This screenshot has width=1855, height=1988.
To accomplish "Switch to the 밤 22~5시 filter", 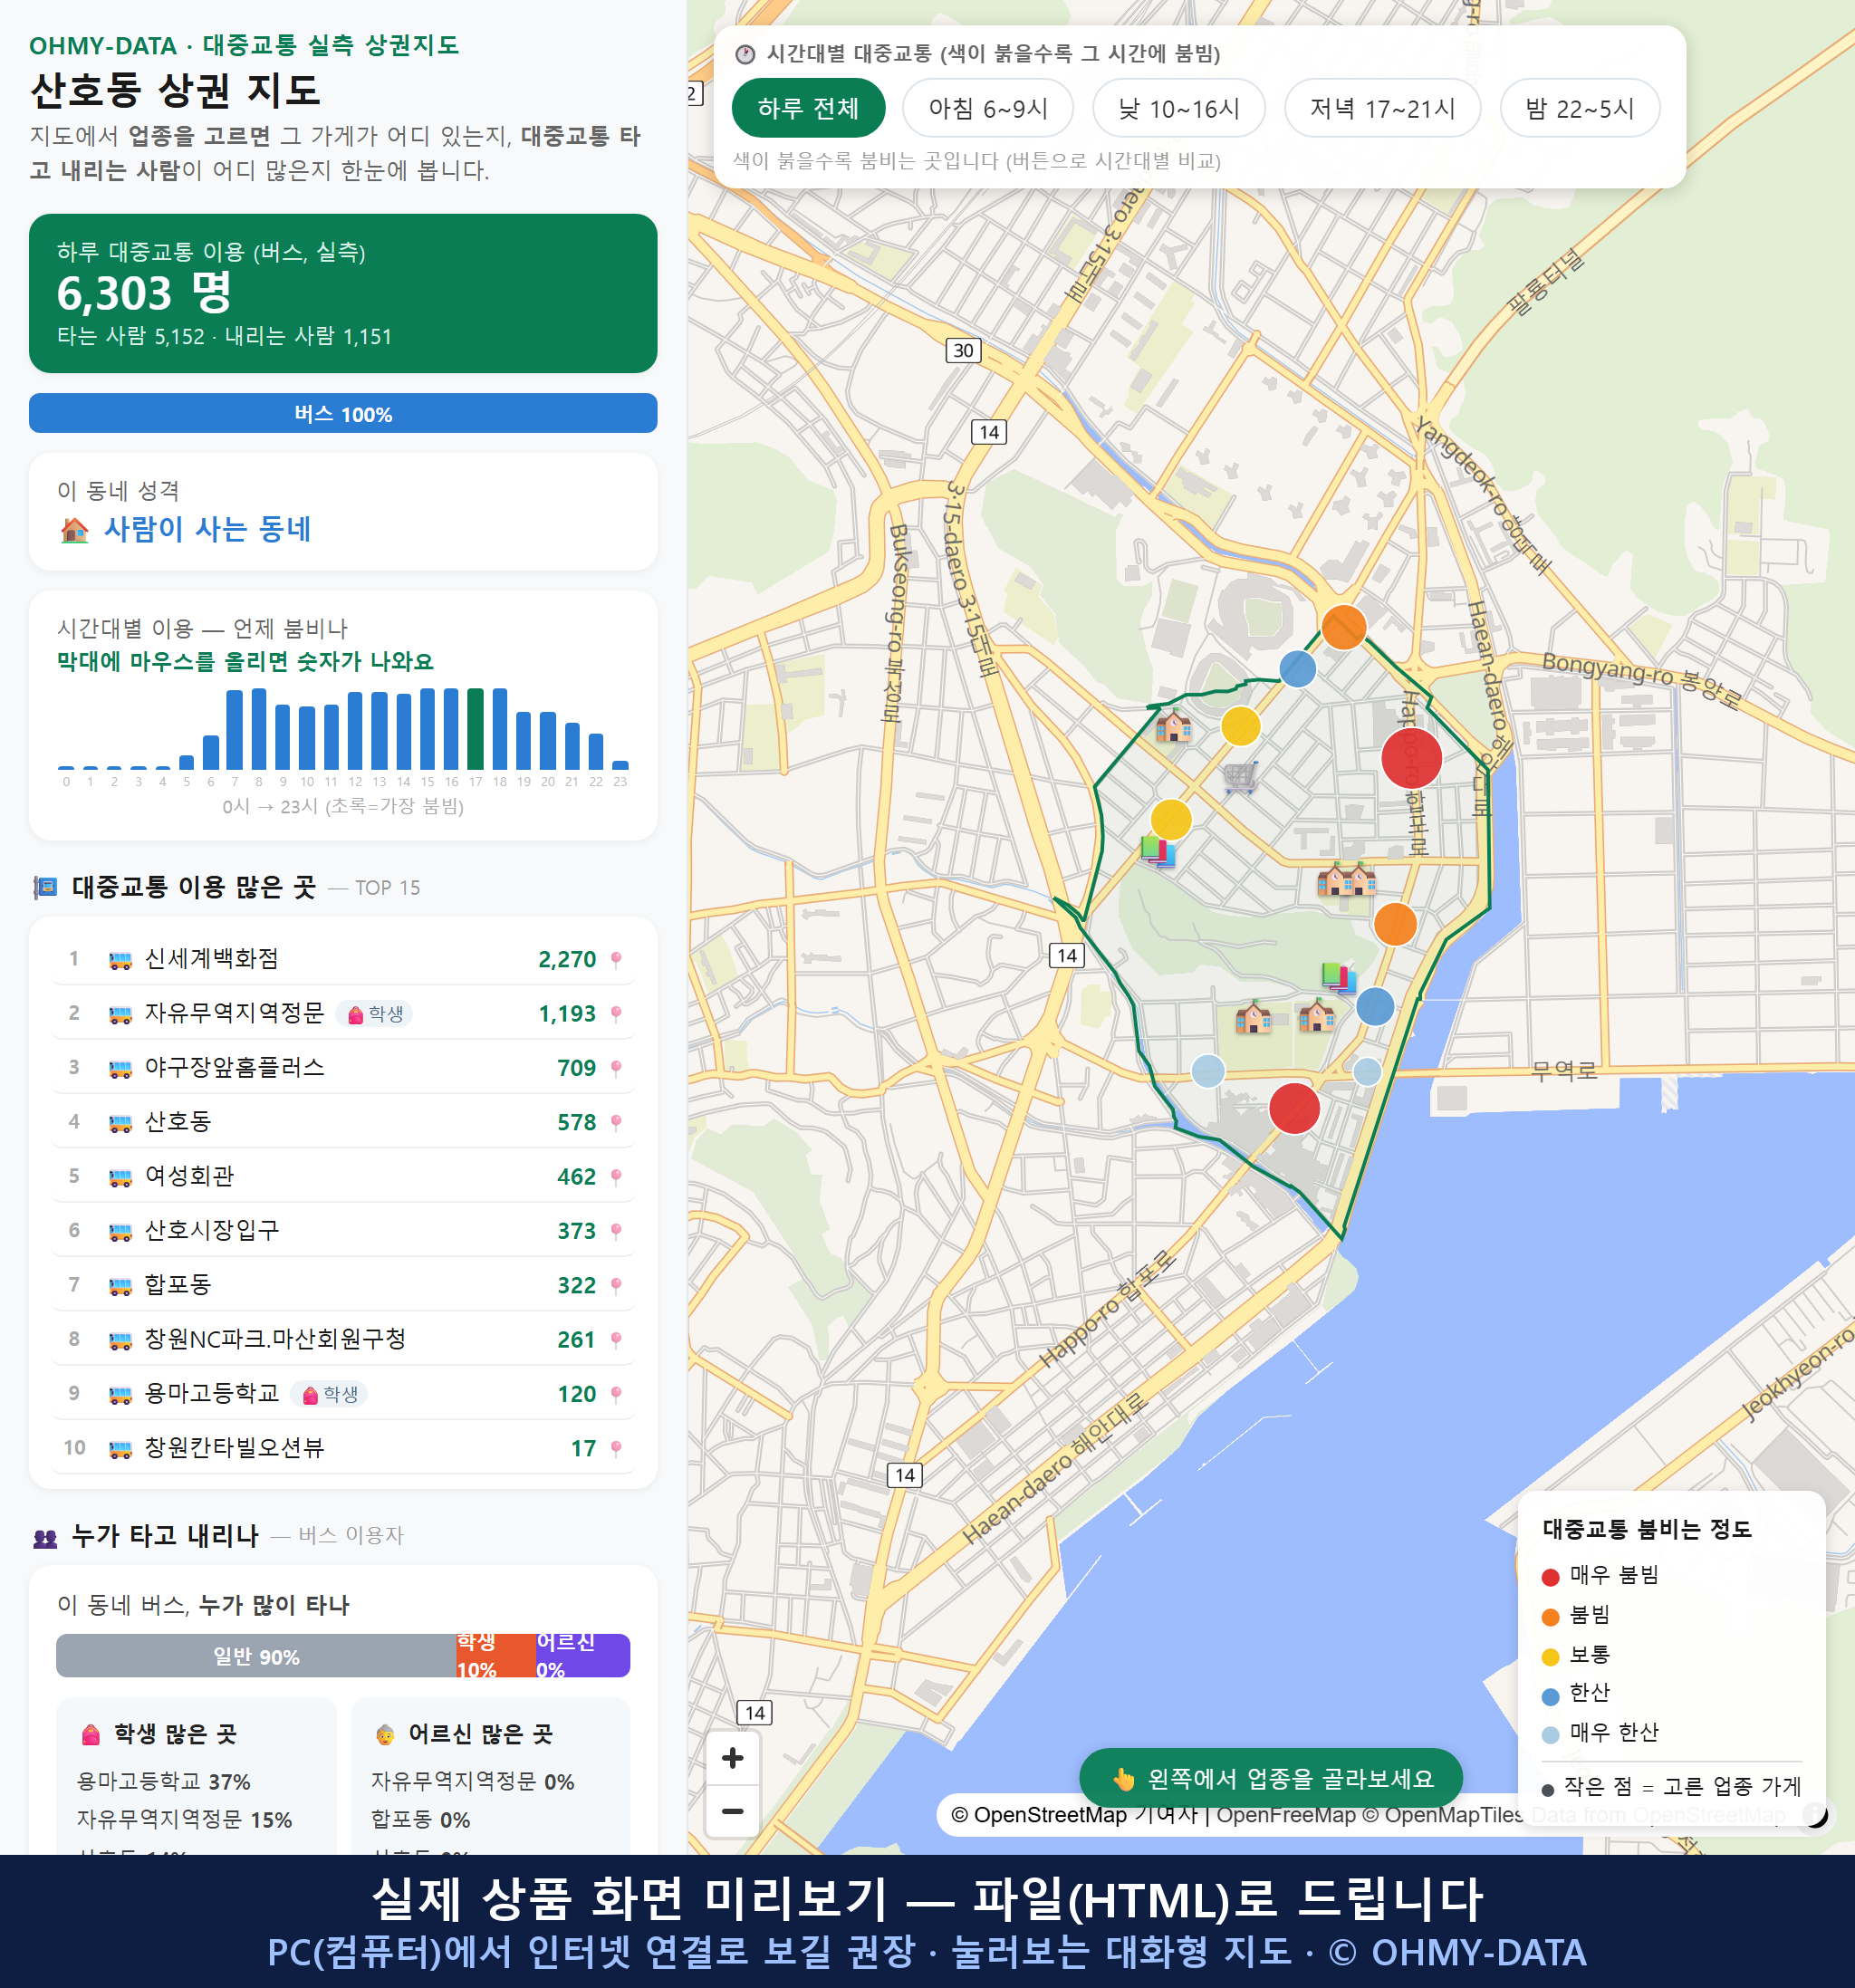I will [1580, 108].
